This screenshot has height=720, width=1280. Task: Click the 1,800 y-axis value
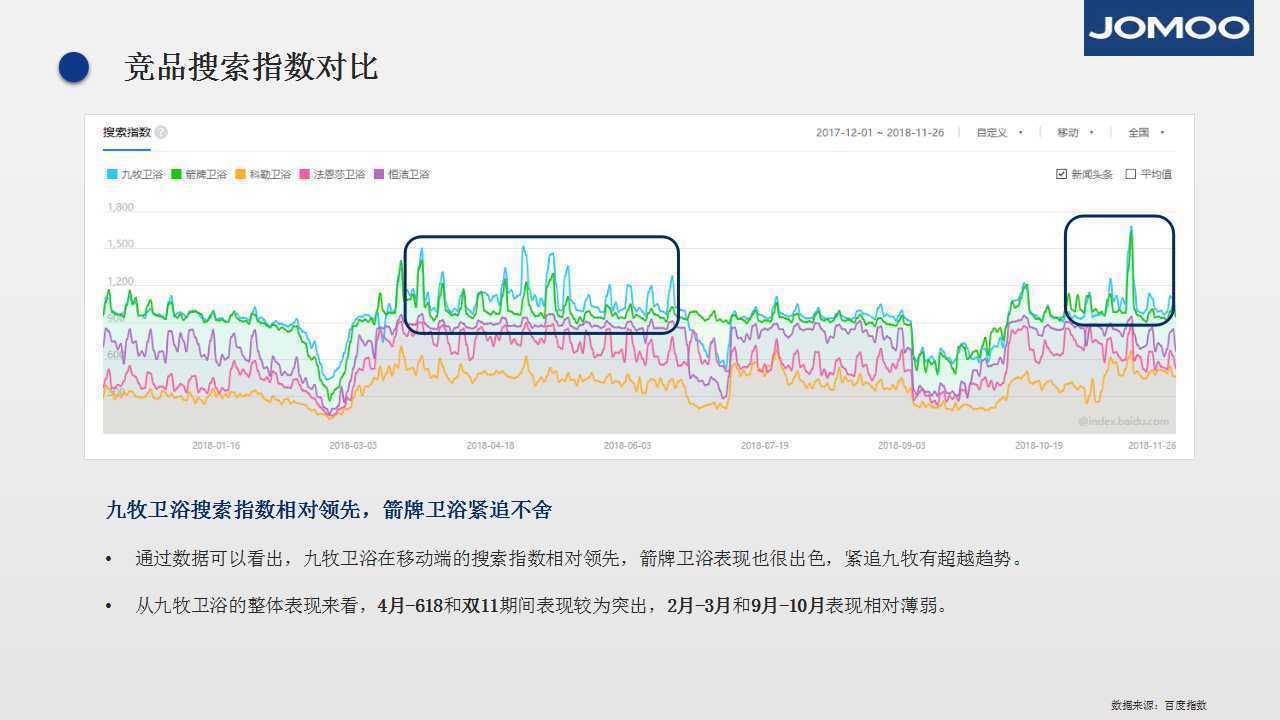pyautogui.click(x=120, y=207)
